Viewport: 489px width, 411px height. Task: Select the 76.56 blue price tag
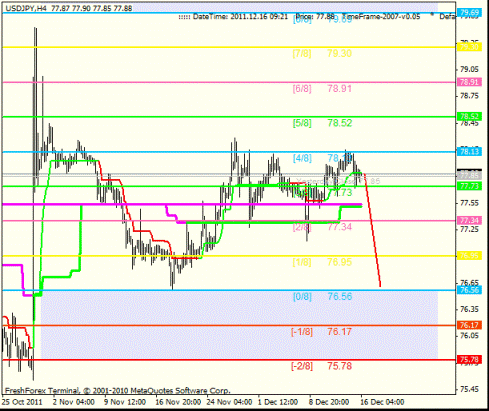tap(469, 290)
